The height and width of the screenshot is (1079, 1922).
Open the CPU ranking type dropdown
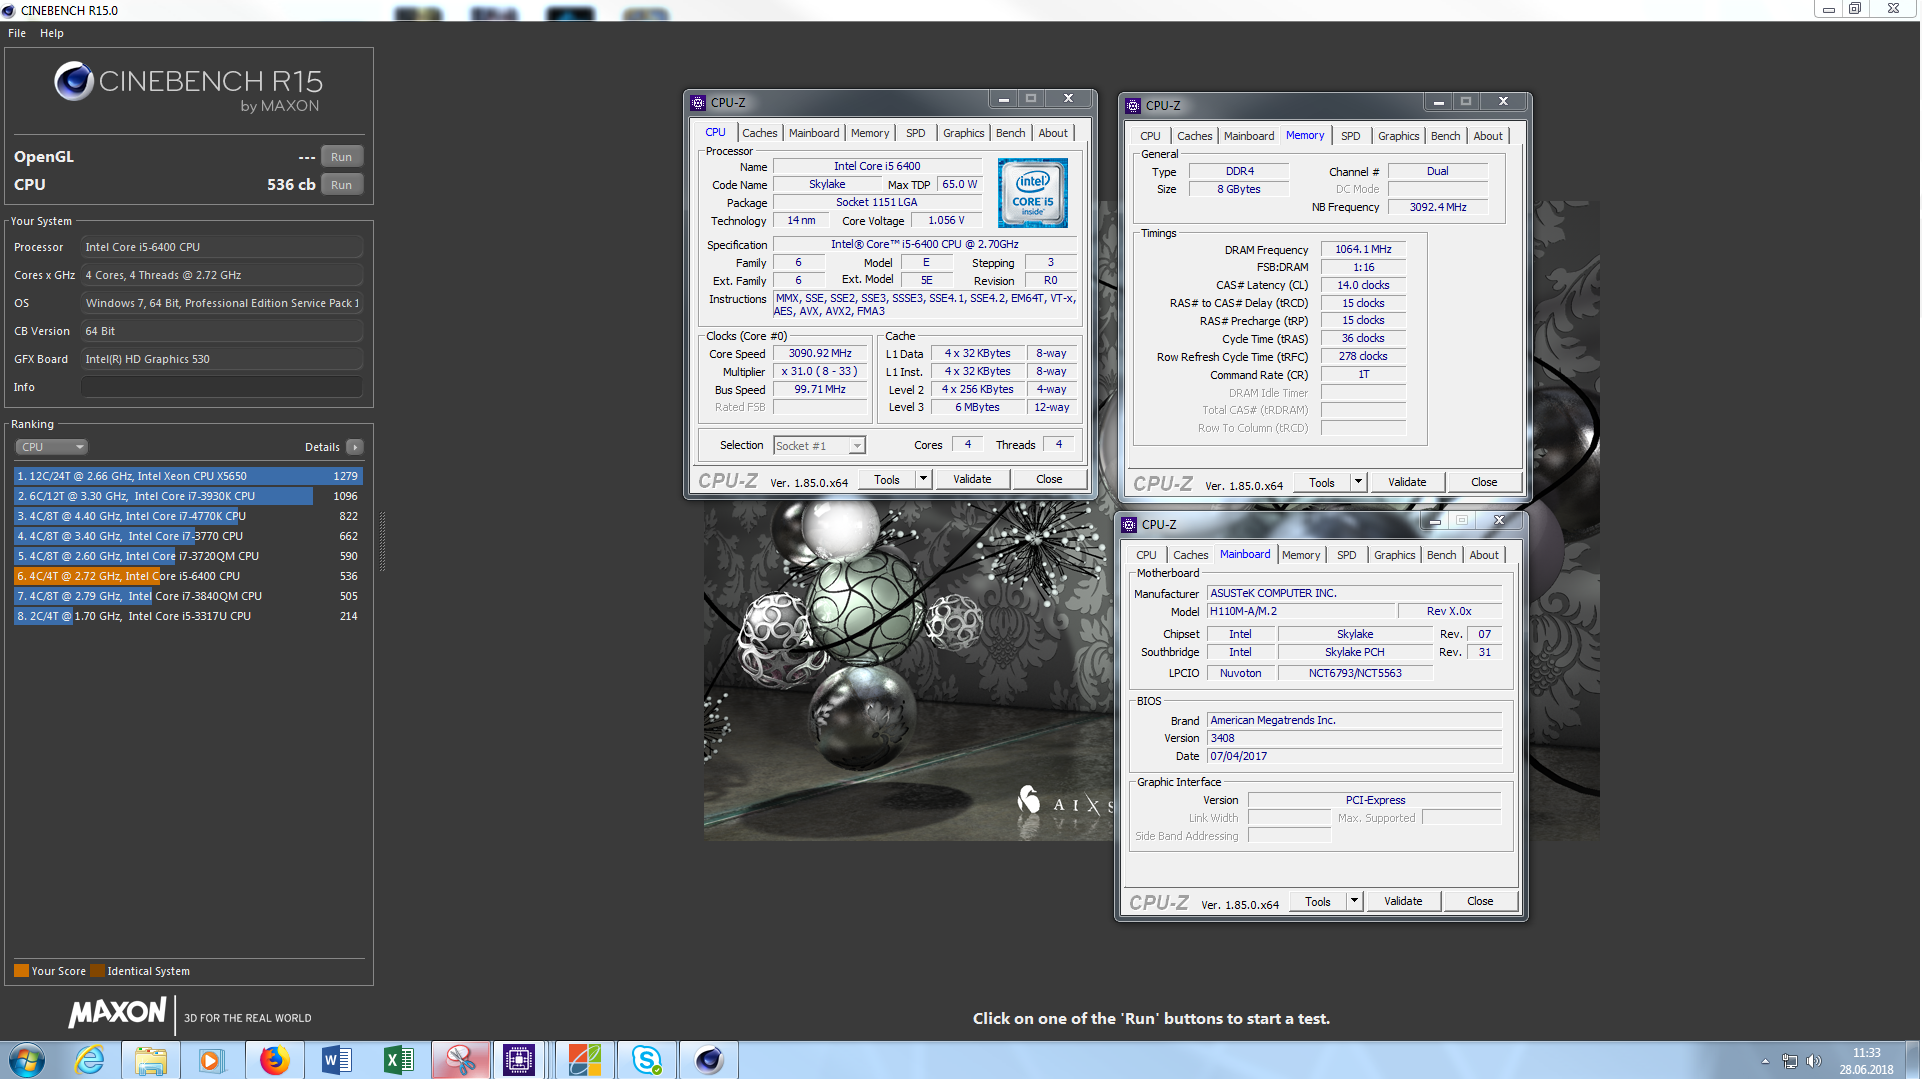coord(52,447)
